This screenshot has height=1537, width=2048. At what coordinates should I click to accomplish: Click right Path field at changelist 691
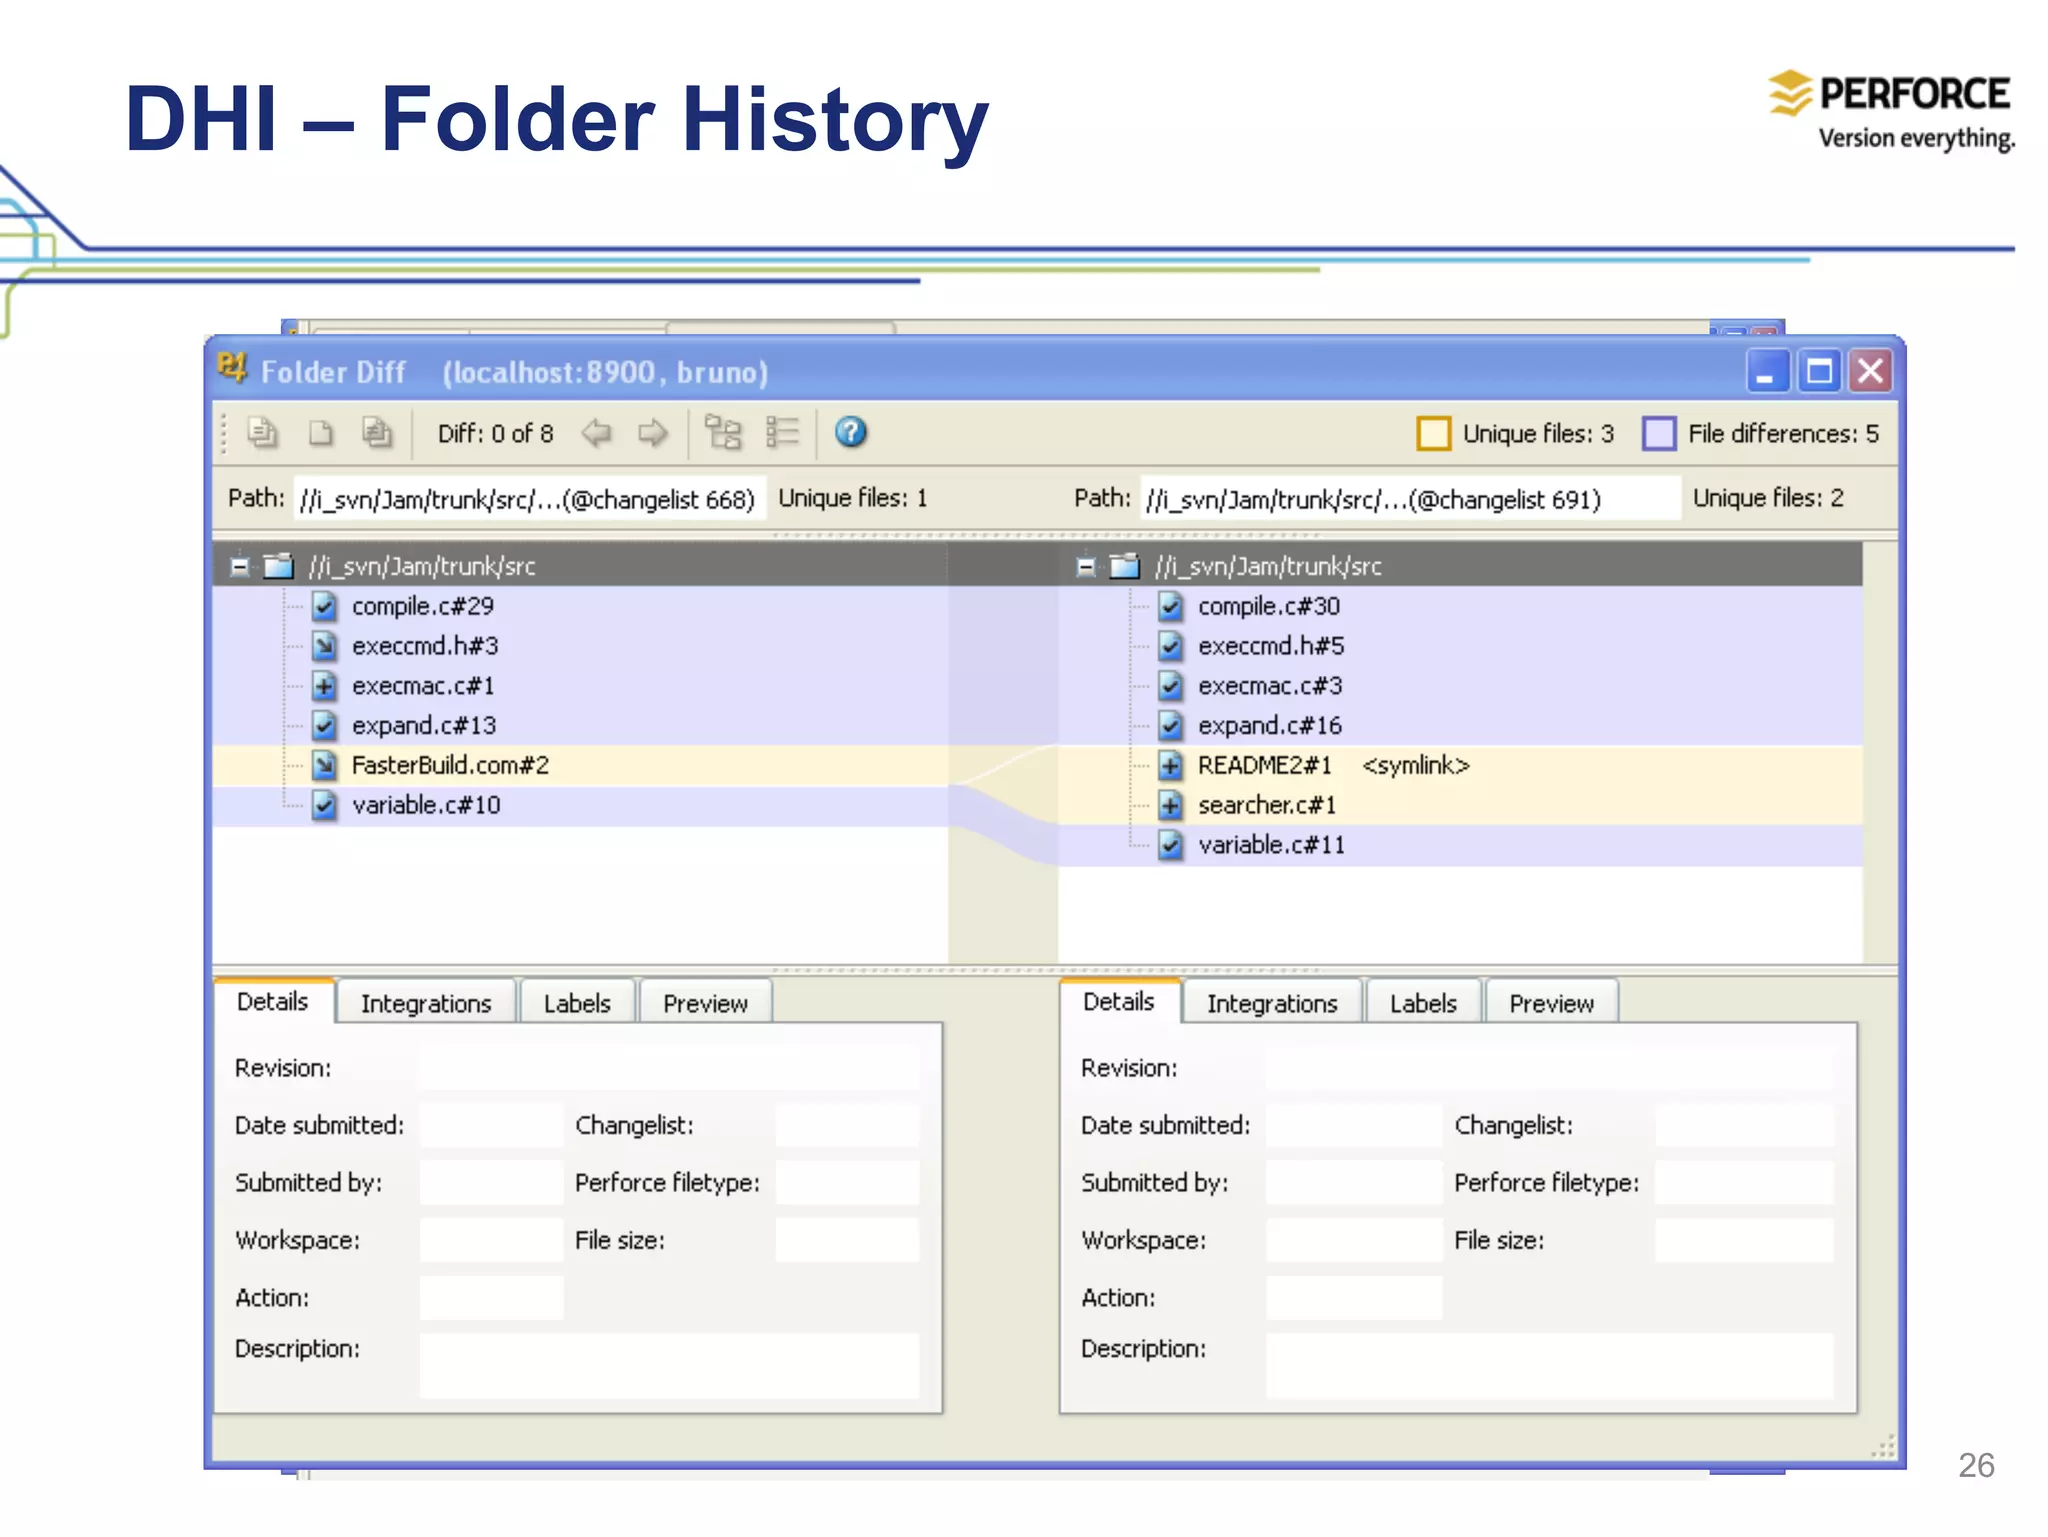tap(1410, 498)
